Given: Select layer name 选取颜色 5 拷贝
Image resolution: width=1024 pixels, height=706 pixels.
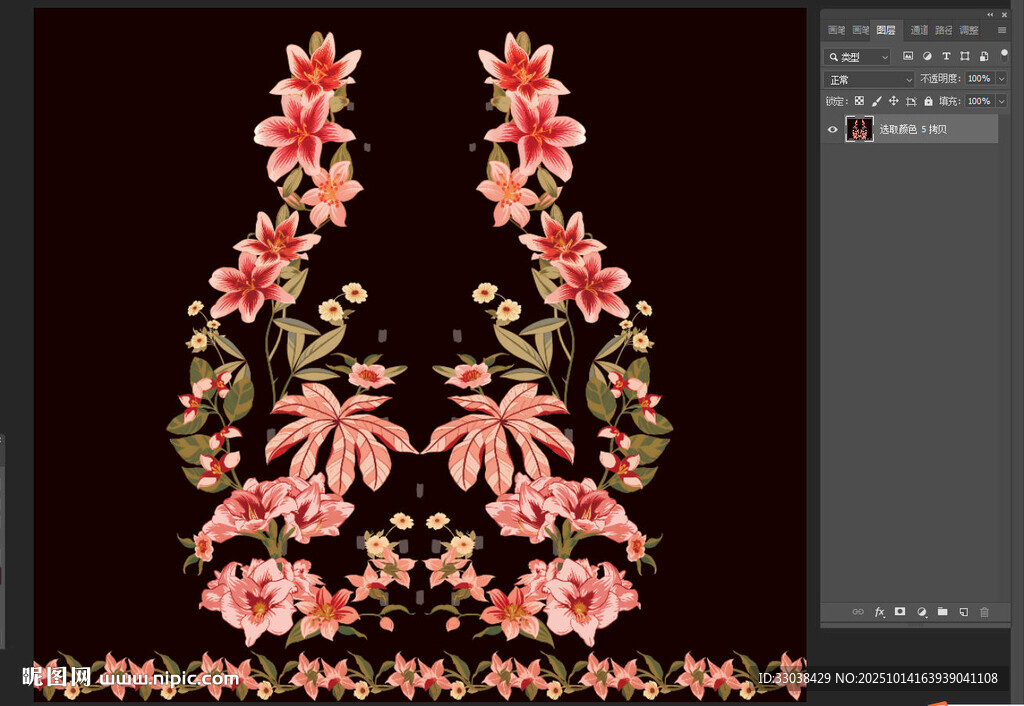Looking at the screenshot, I should (913, 129).
